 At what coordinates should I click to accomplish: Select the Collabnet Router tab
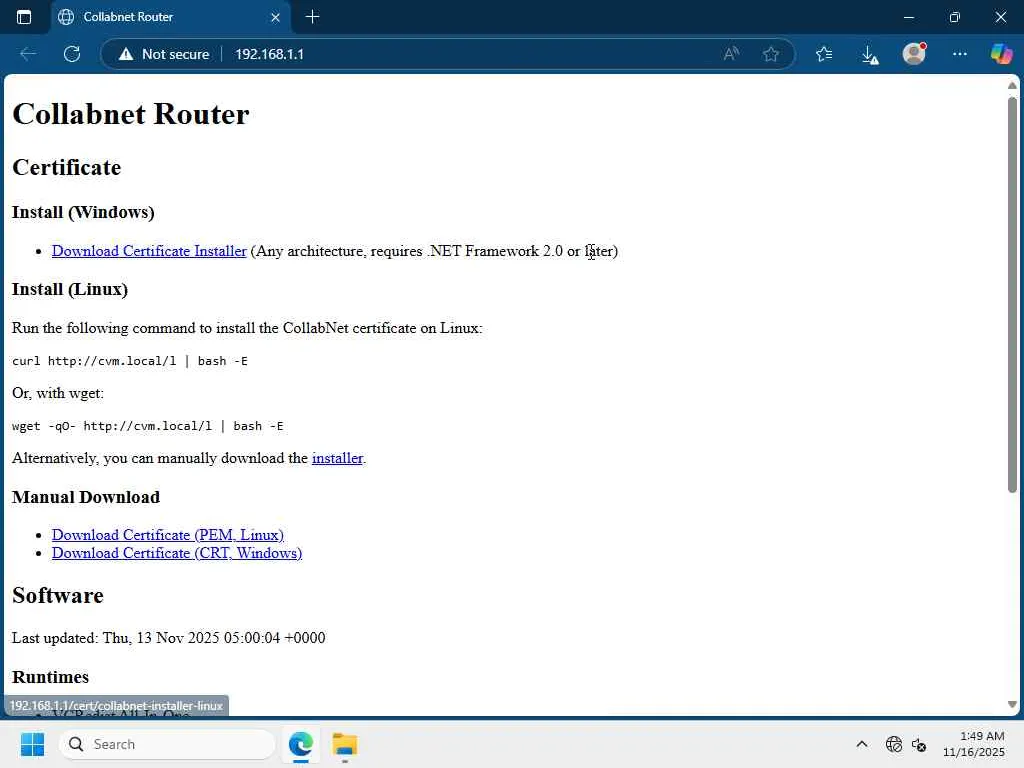(x=170, y=17)
